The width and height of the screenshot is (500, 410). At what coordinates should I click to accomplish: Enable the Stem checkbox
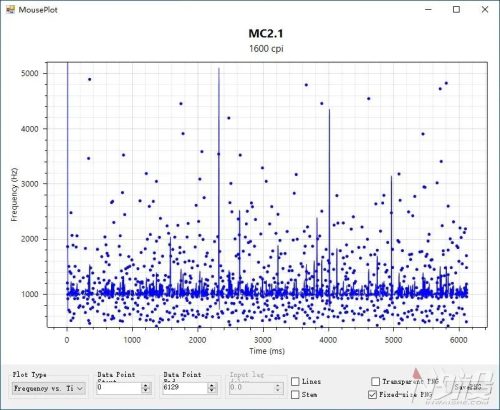point(295,395)
